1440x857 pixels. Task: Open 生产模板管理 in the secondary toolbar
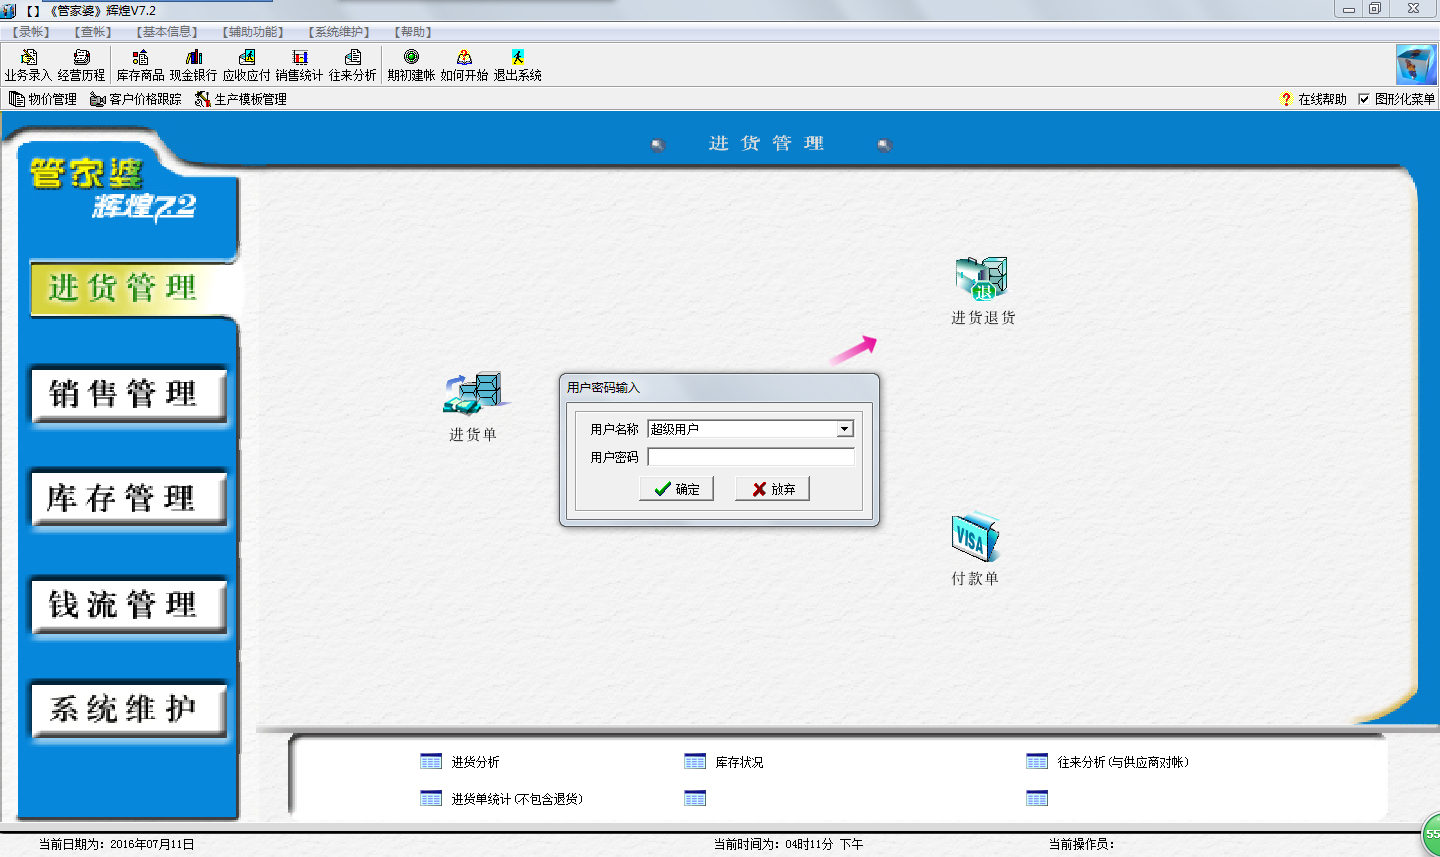pos(241,99)
